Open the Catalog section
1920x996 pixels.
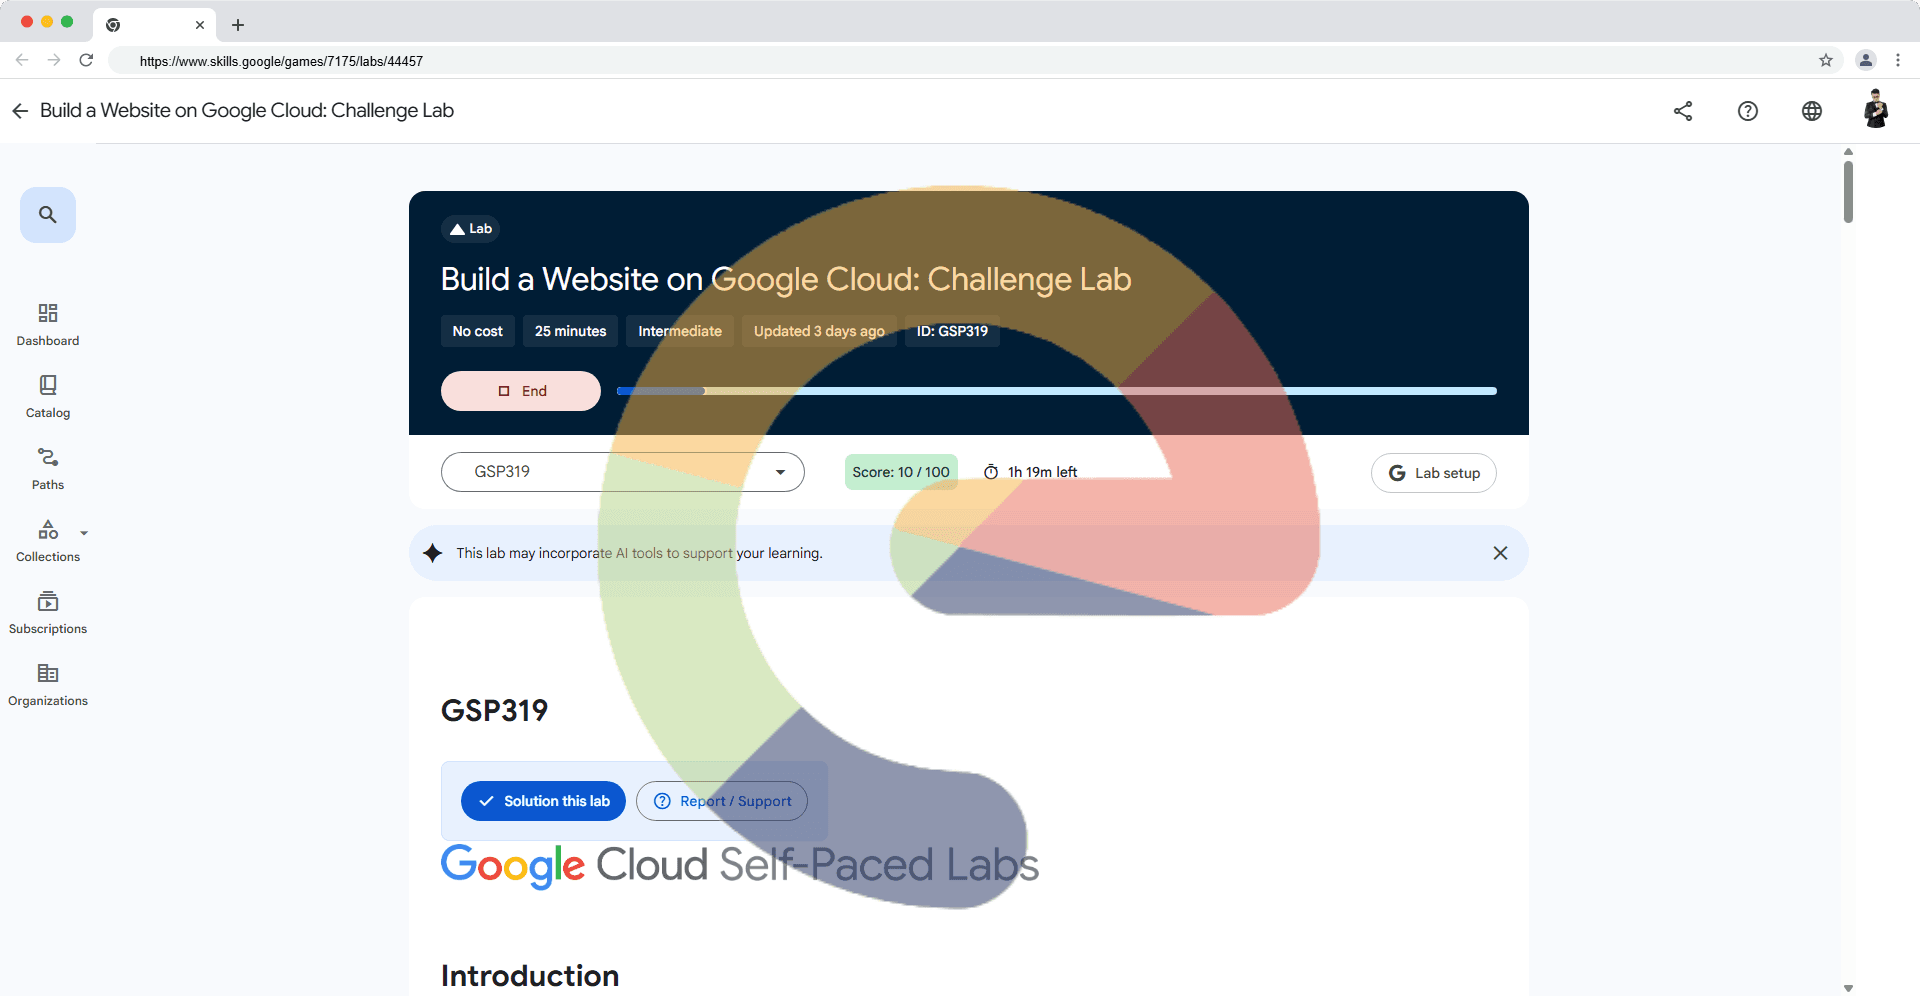48,397
